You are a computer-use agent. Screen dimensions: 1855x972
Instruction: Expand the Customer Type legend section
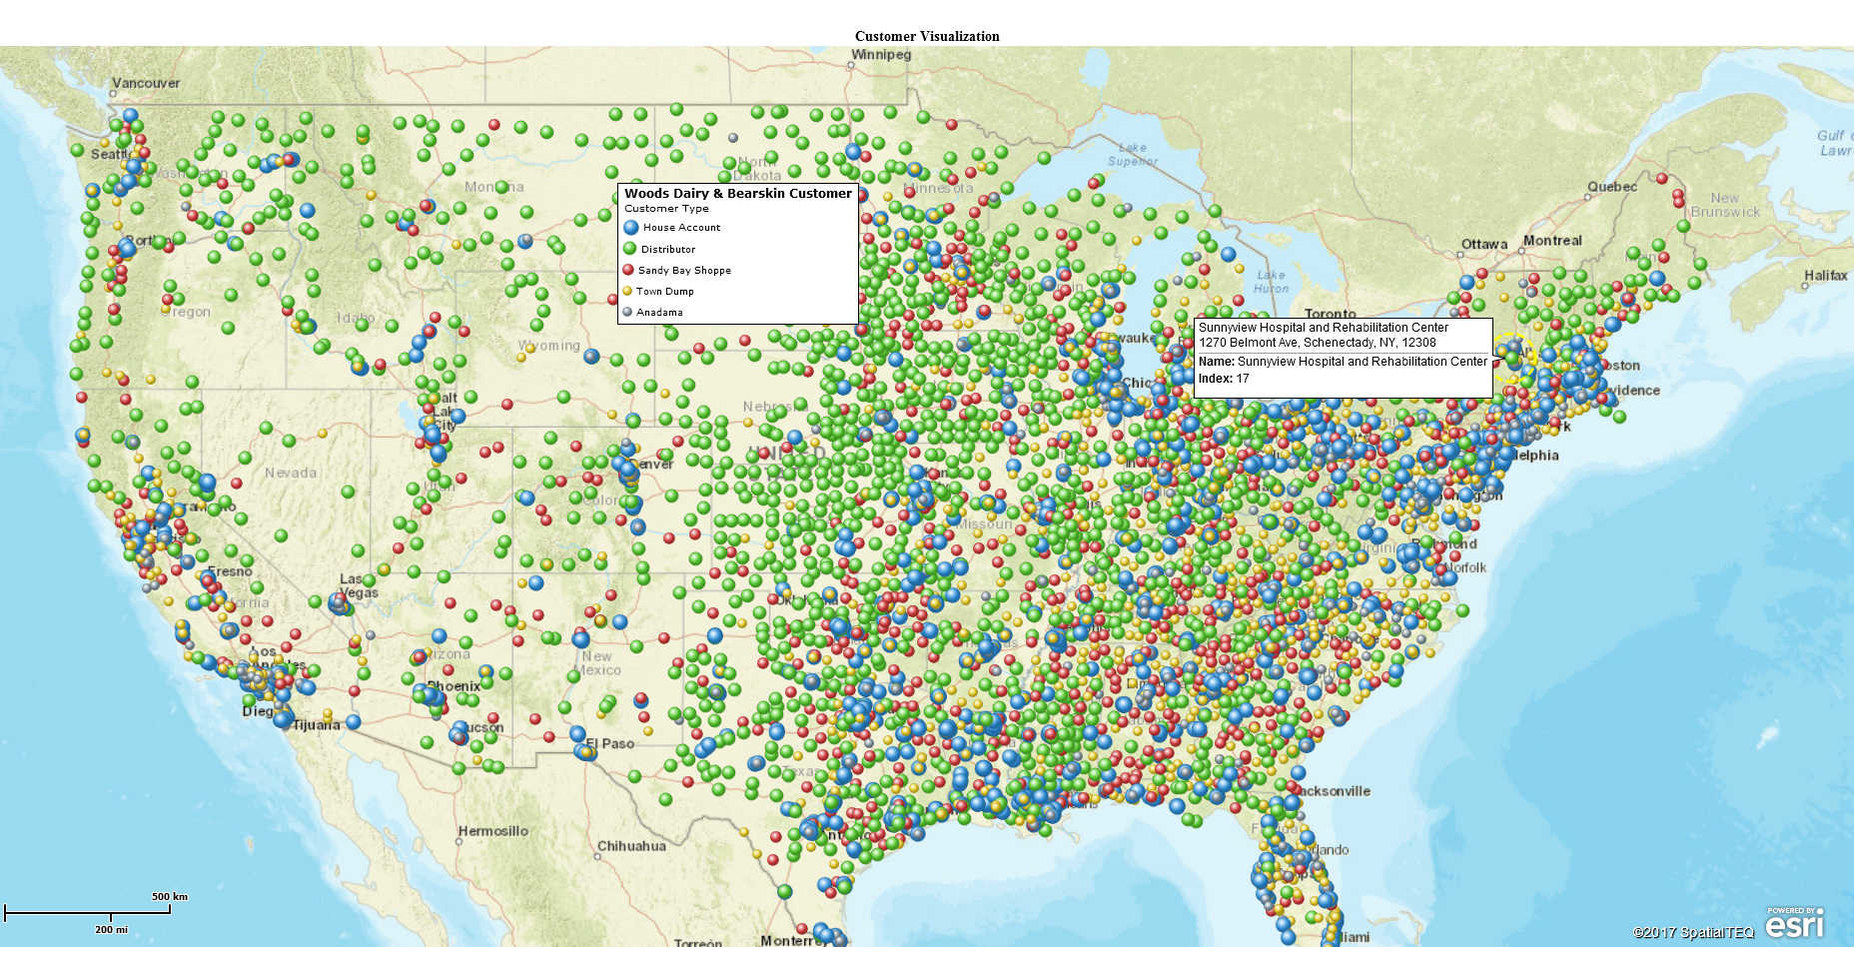click(665, 208)
